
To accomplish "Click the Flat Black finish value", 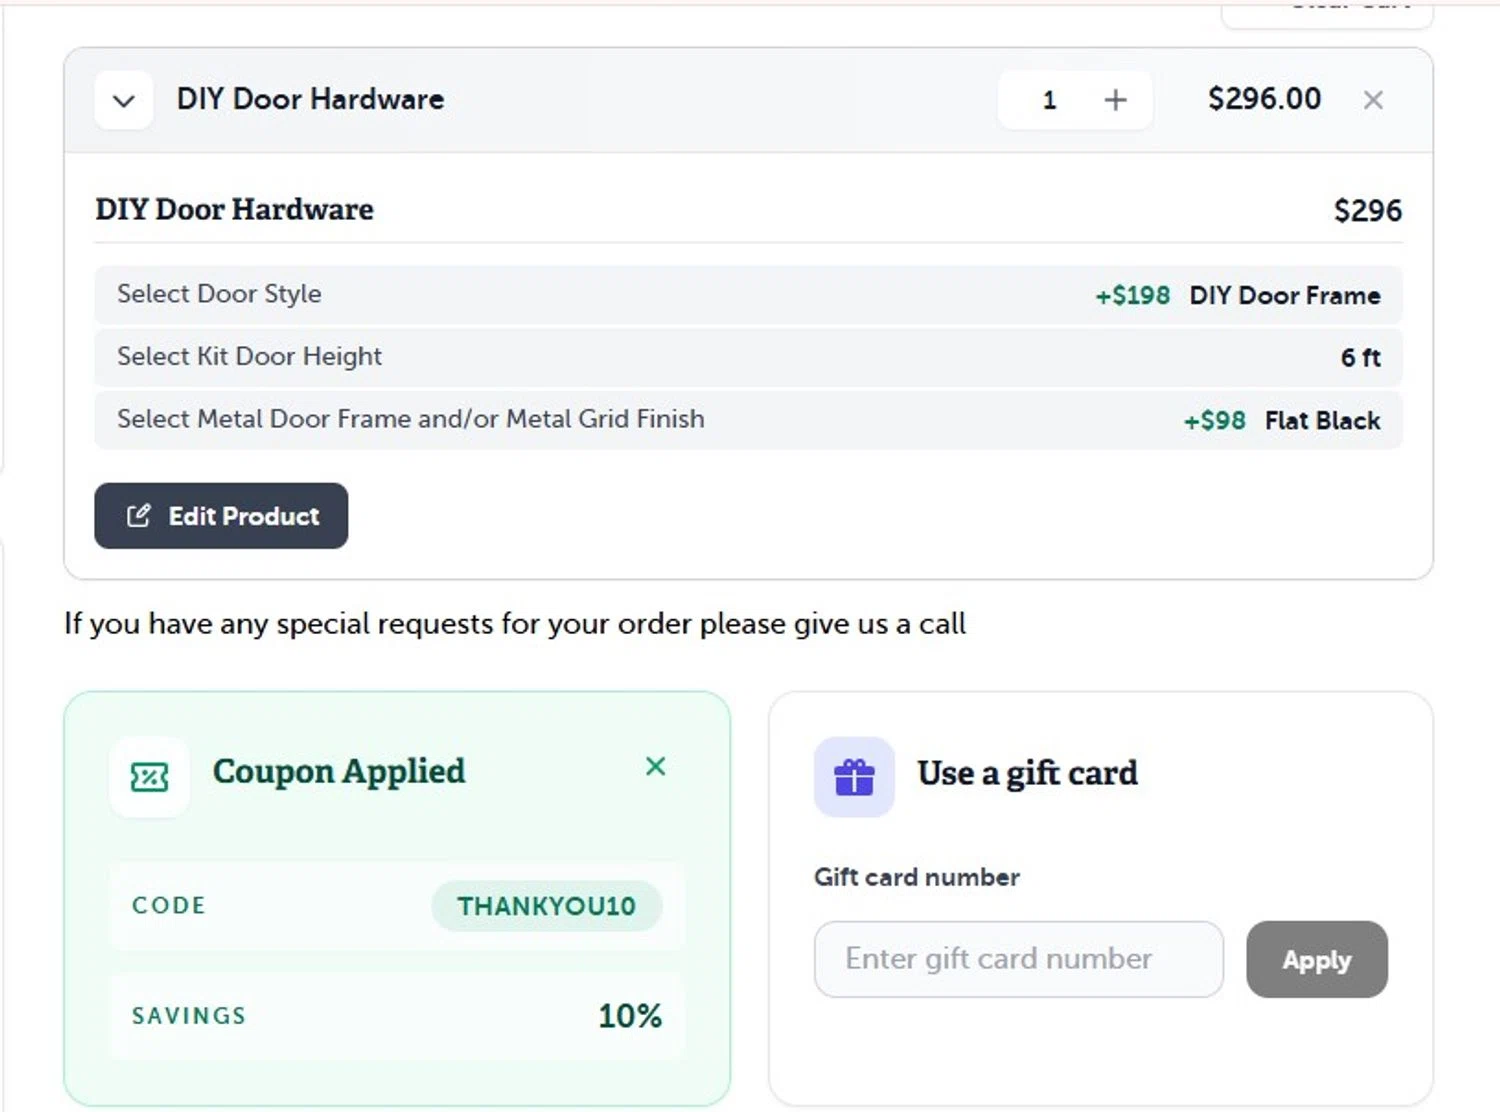I will tap(1323, 421).
